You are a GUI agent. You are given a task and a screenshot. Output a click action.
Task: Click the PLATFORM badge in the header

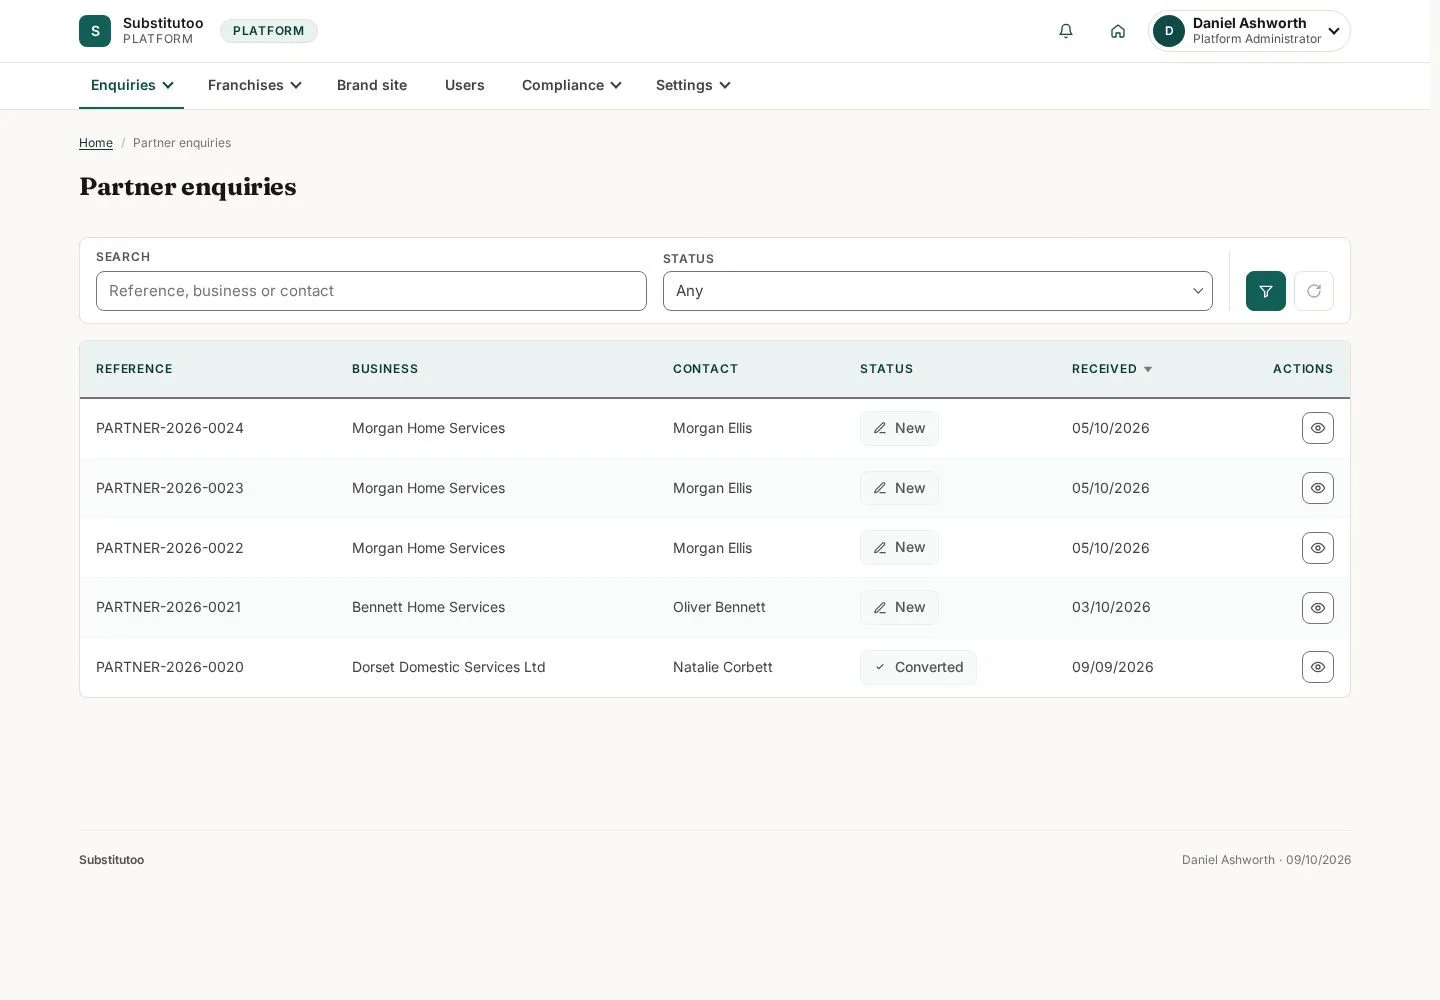[269, 31]
